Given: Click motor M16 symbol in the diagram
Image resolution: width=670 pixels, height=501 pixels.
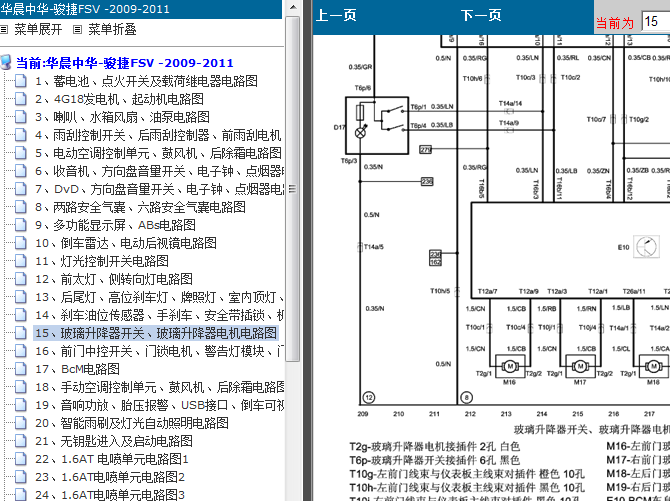Looking at the screenshot, I should [x=510, y=366].
